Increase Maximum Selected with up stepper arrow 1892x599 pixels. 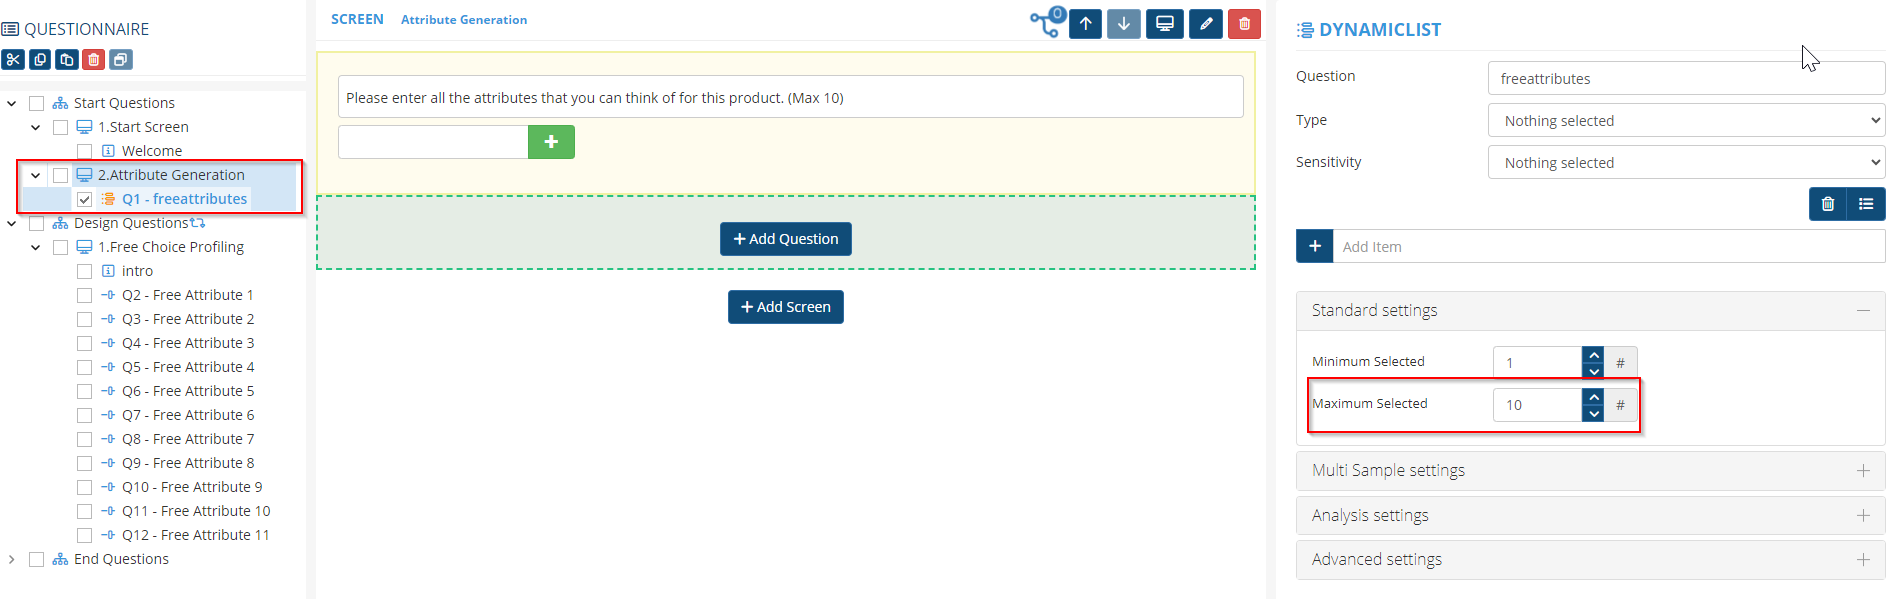pos(1594,397)
